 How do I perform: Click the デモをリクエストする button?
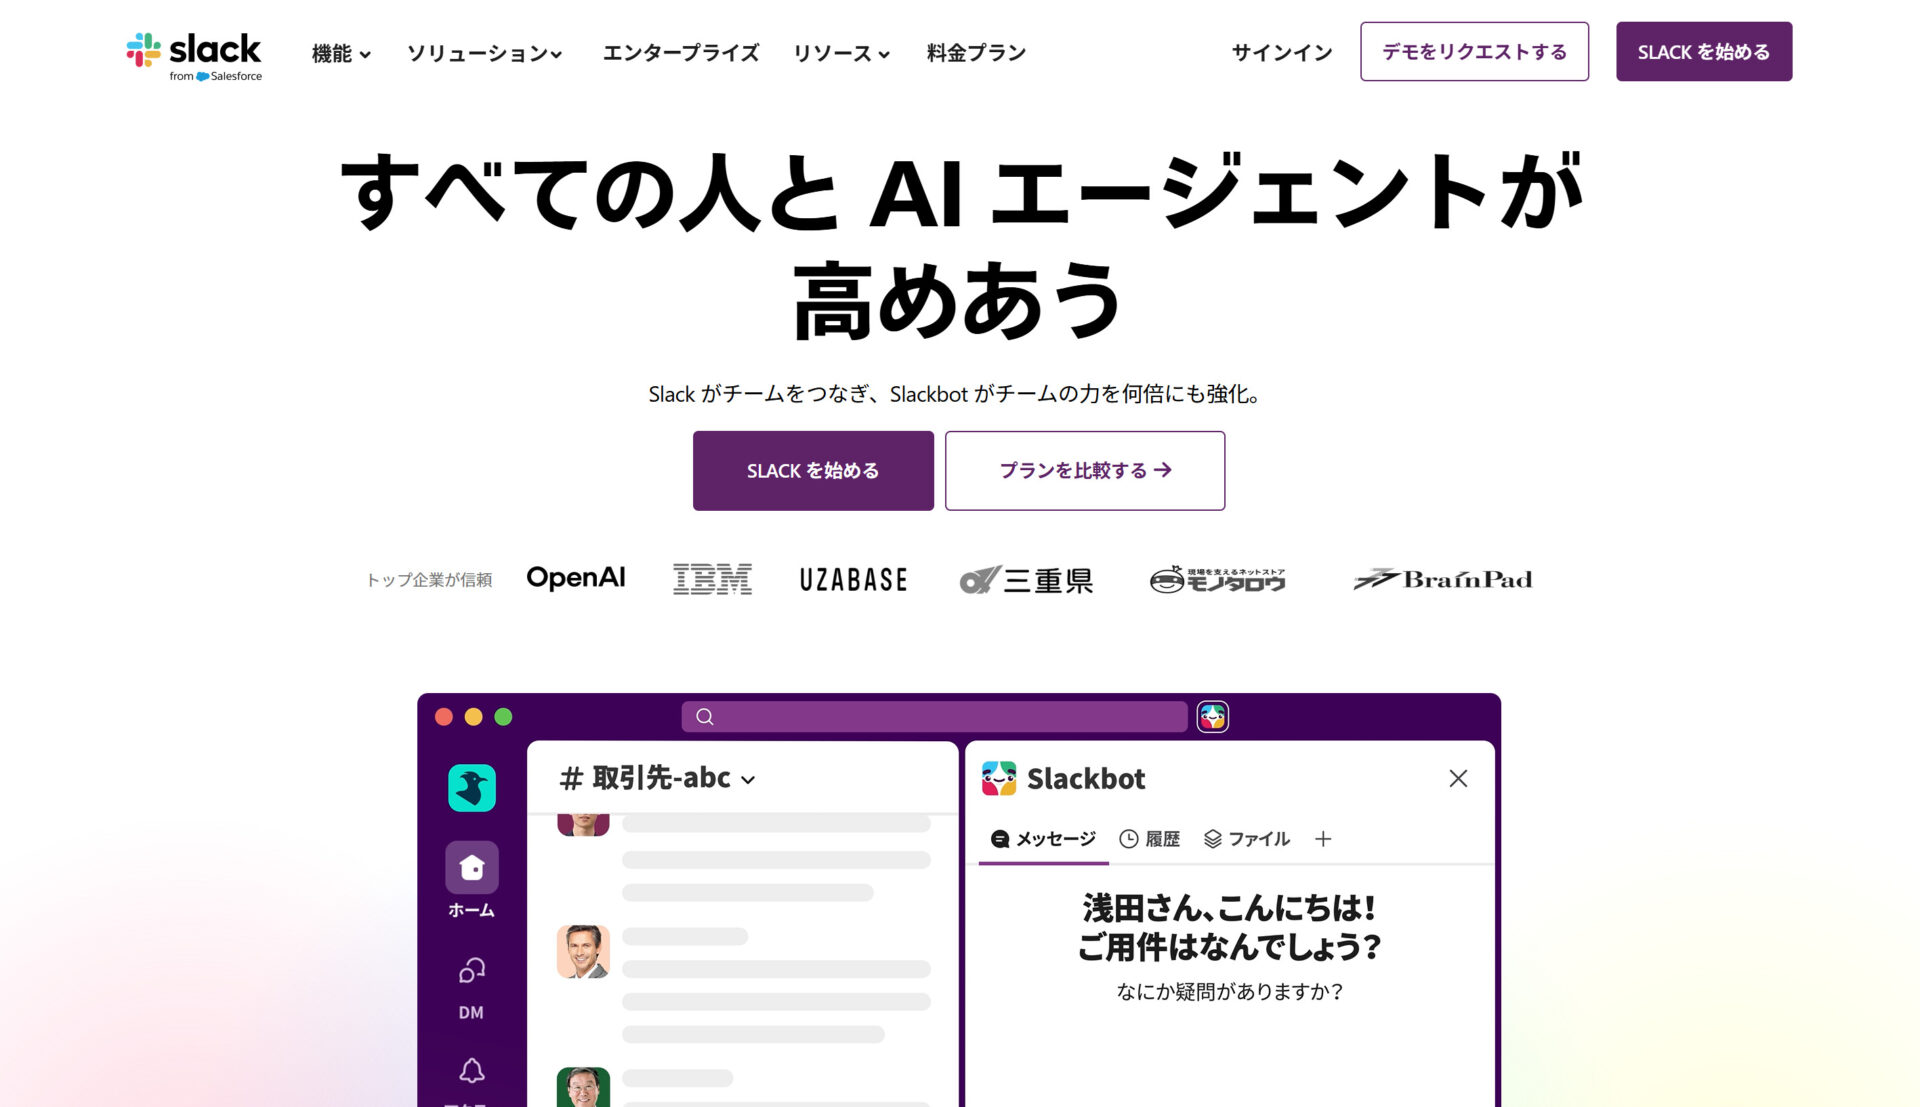coord(1474,52)
